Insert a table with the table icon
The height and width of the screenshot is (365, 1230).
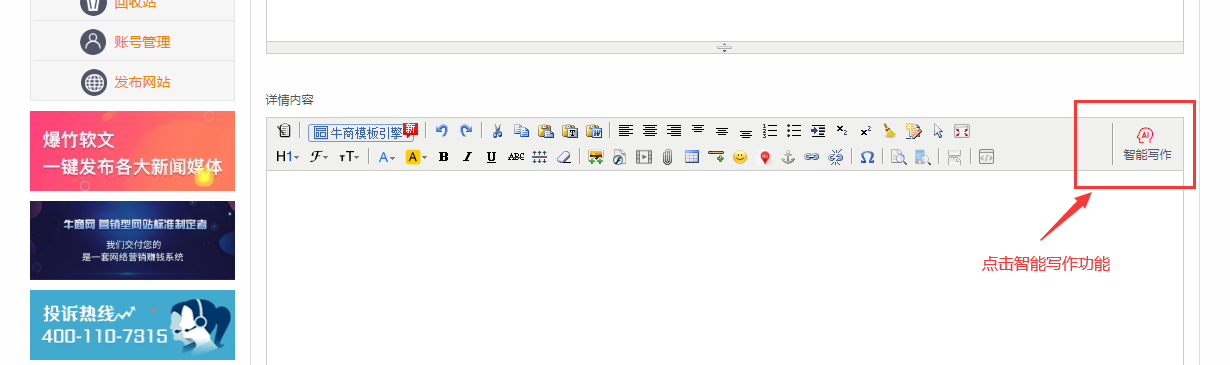[691, 157]
